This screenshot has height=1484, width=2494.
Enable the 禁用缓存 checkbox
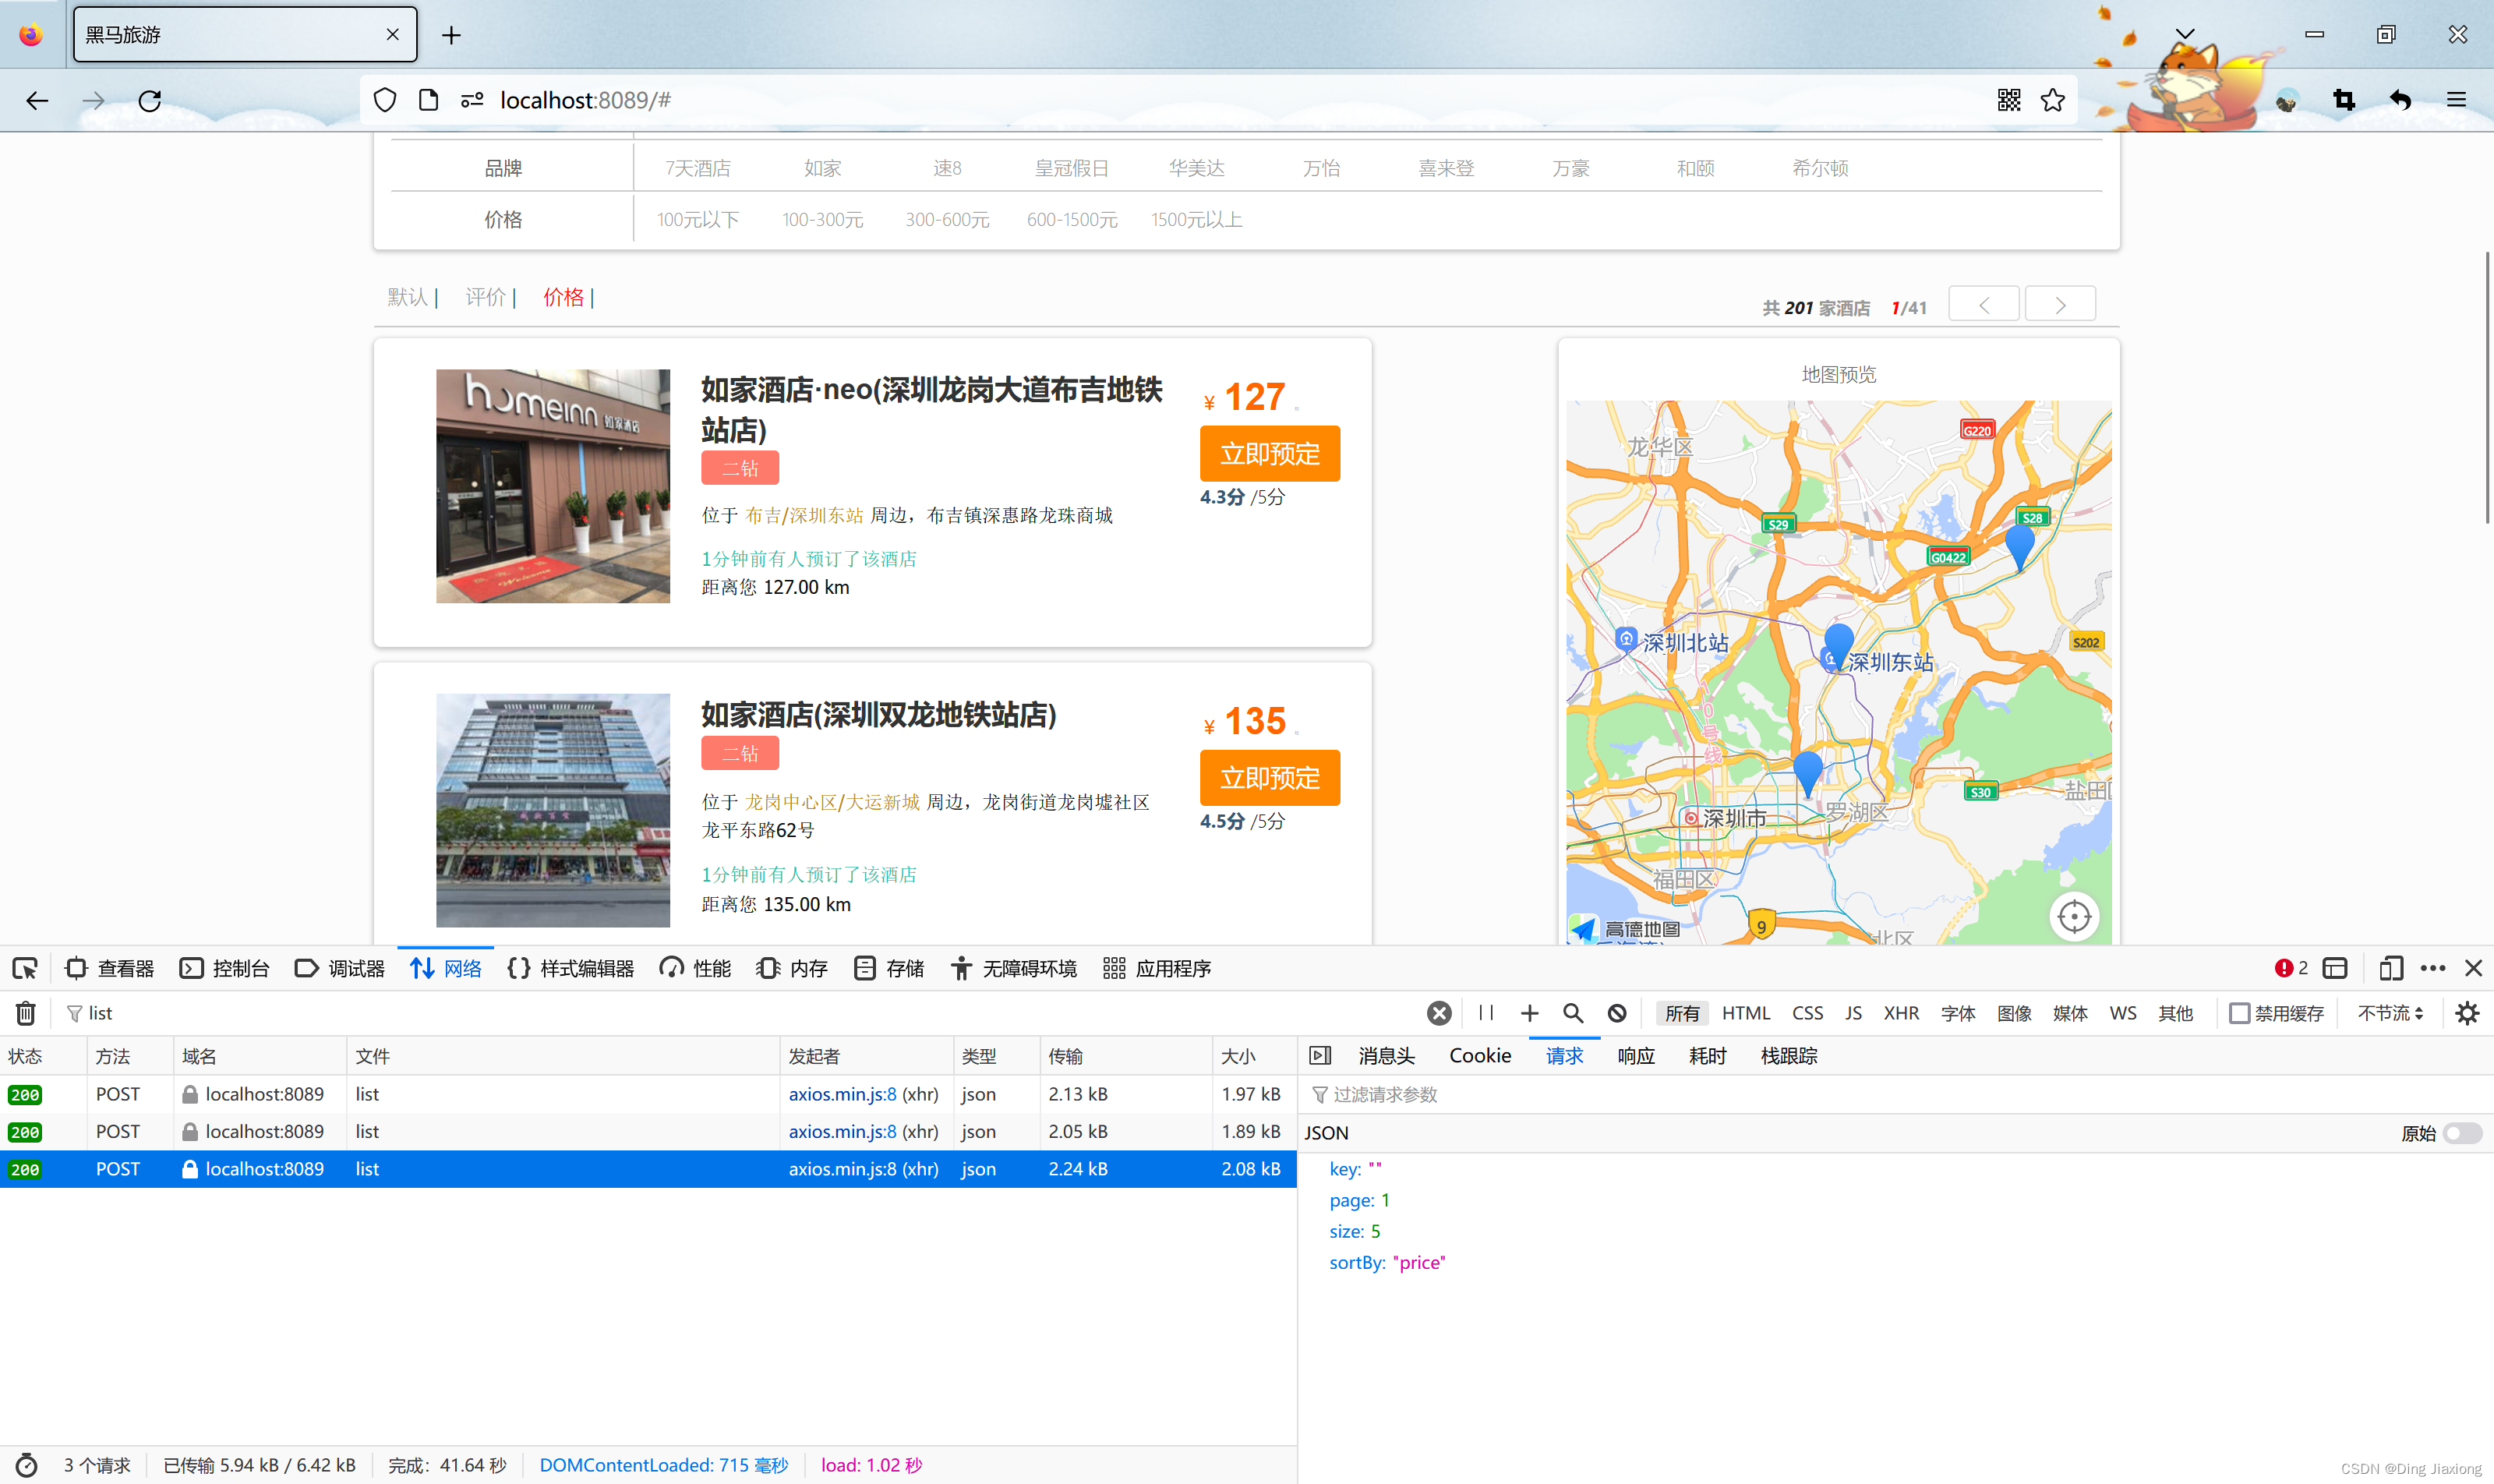point(2241,1013)
